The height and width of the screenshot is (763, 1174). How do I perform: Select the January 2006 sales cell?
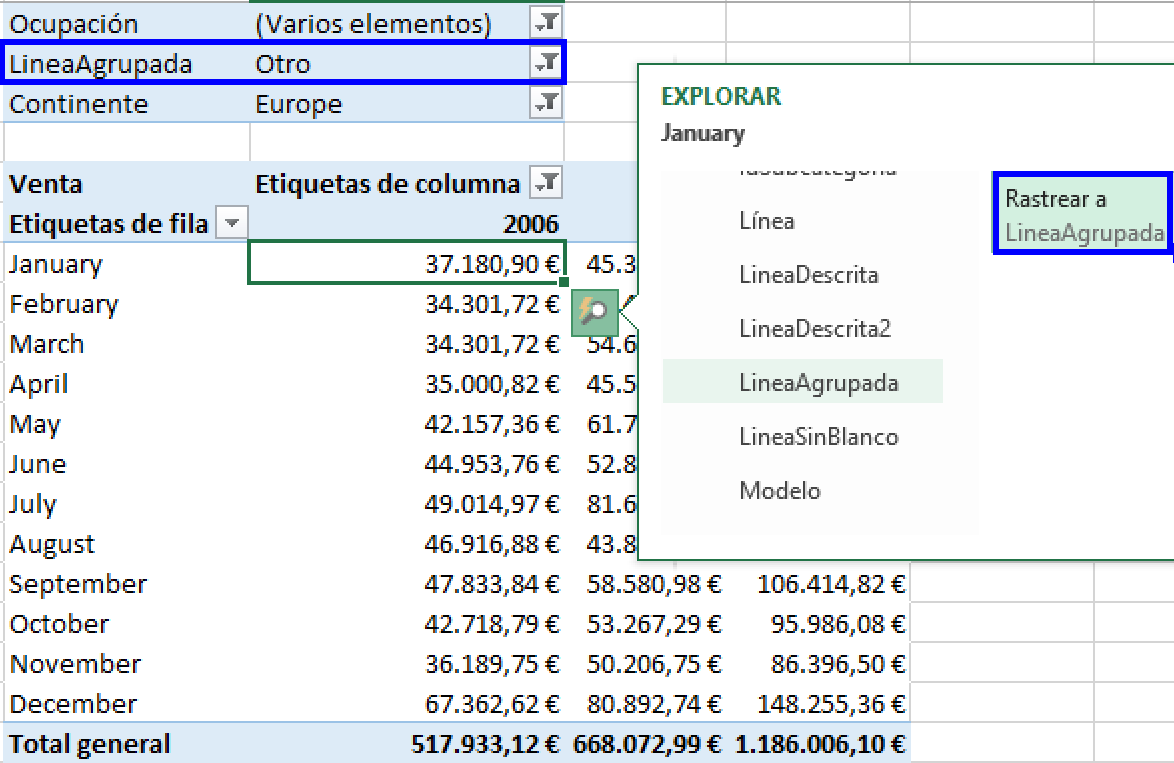coord(406,263)
